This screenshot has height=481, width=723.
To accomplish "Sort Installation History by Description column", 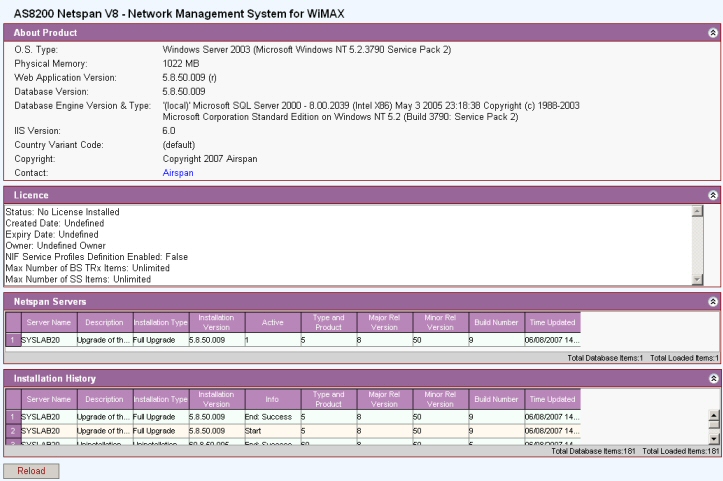I will pyautogui.click(x=104, y=400).
